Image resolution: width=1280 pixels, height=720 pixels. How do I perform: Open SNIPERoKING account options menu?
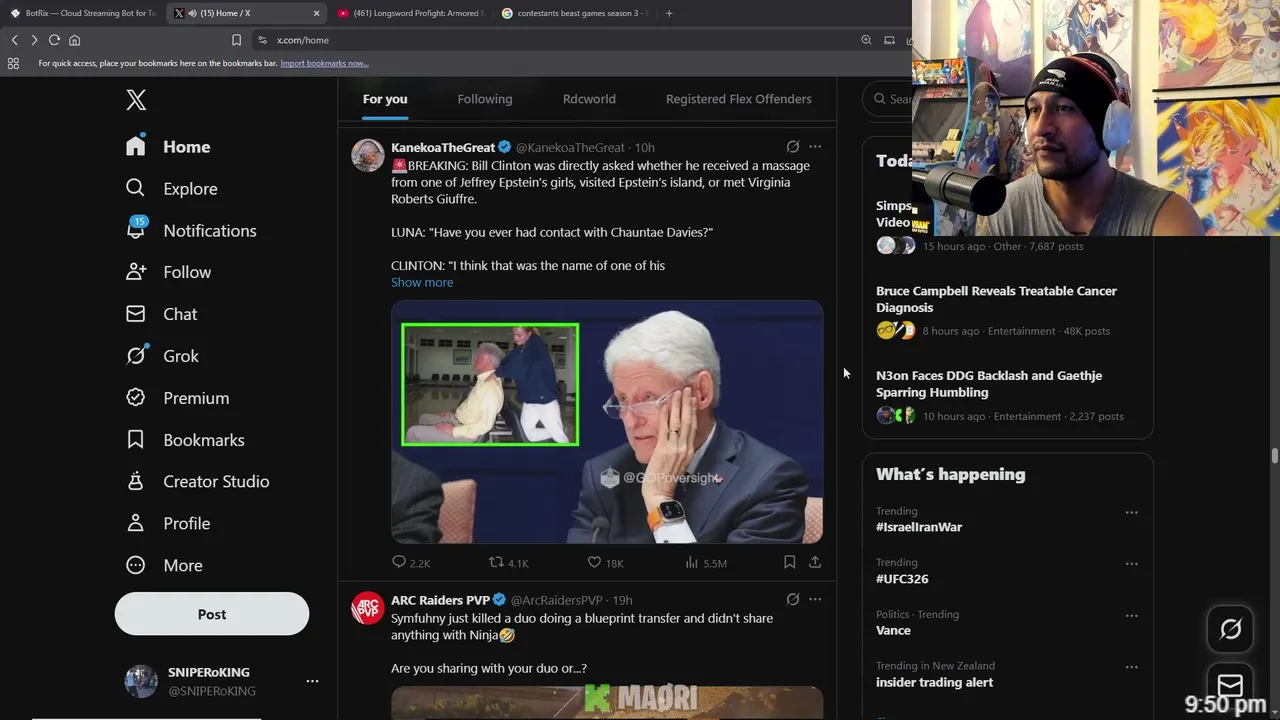click(x=312, y=681)
